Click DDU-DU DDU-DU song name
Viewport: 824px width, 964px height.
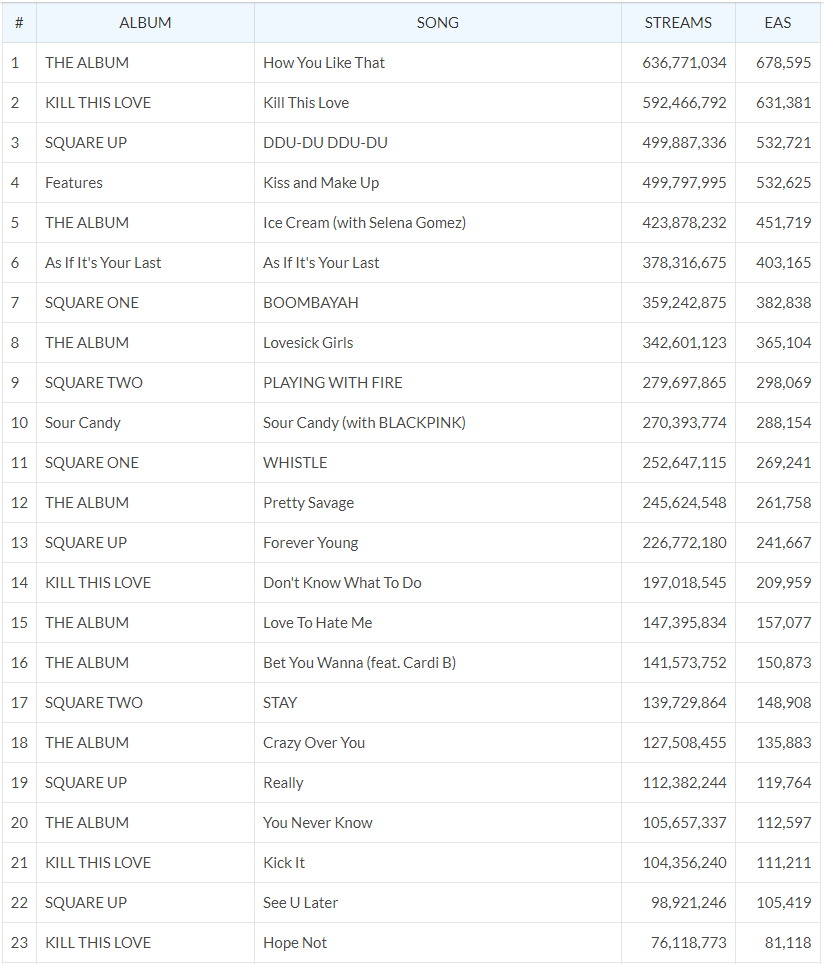click(x=325, y=142)
